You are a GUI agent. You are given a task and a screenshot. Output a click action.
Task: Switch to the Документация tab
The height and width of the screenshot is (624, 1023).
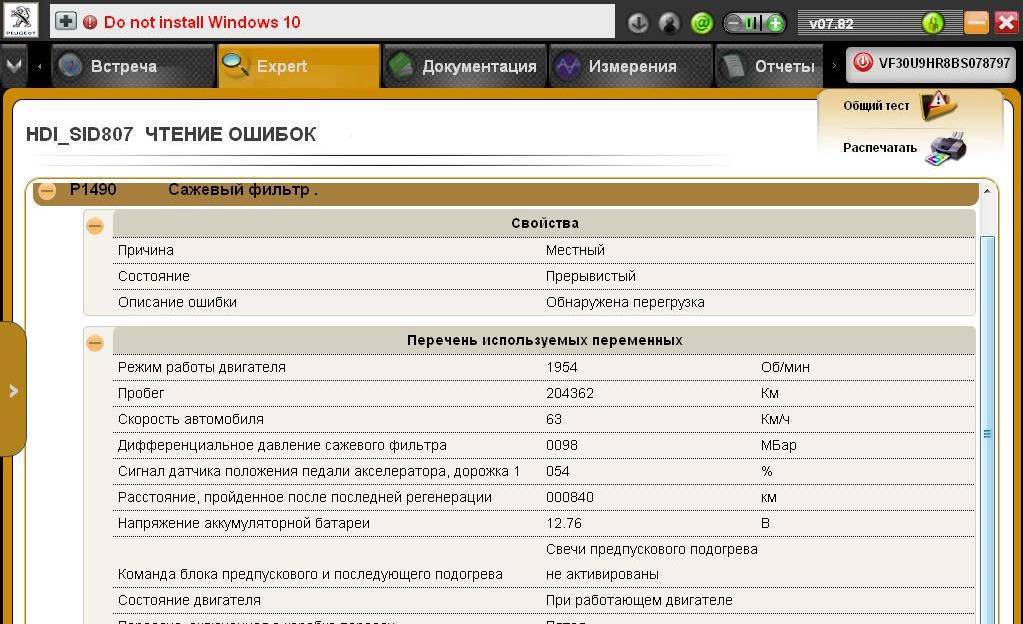tap(464, 67)
